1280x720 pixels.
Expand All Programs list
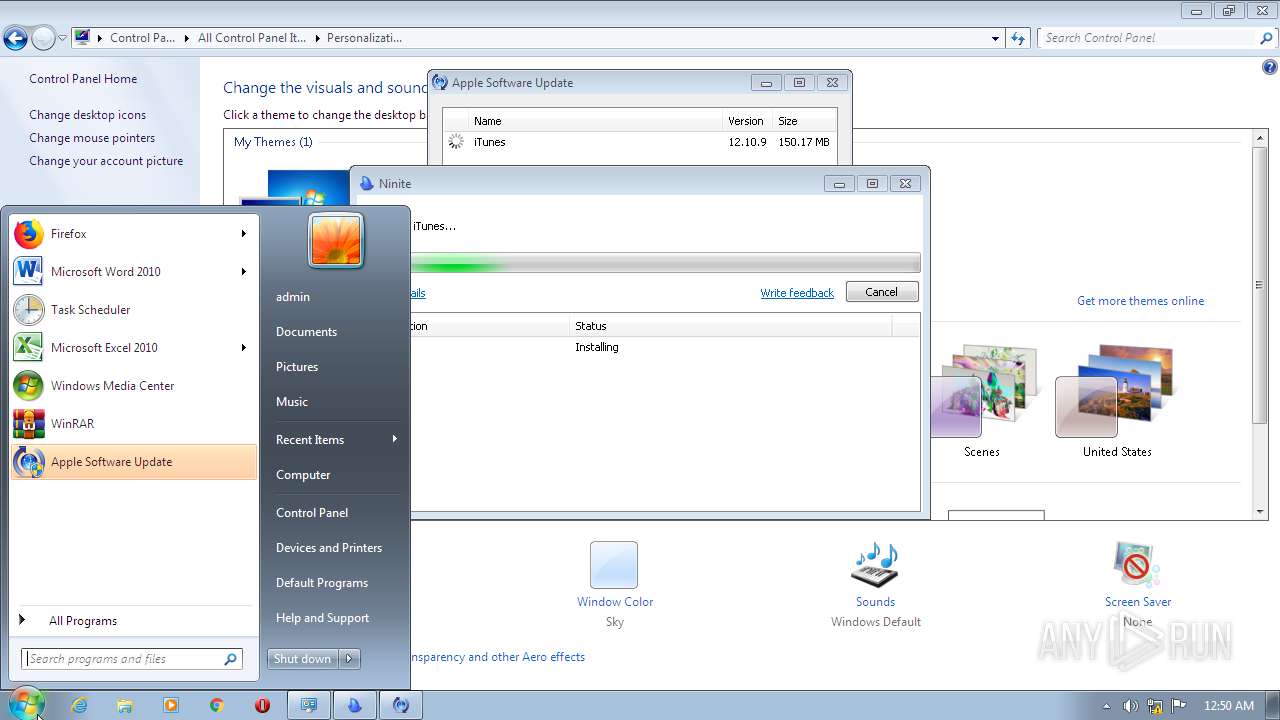click(x=83, y=621)
